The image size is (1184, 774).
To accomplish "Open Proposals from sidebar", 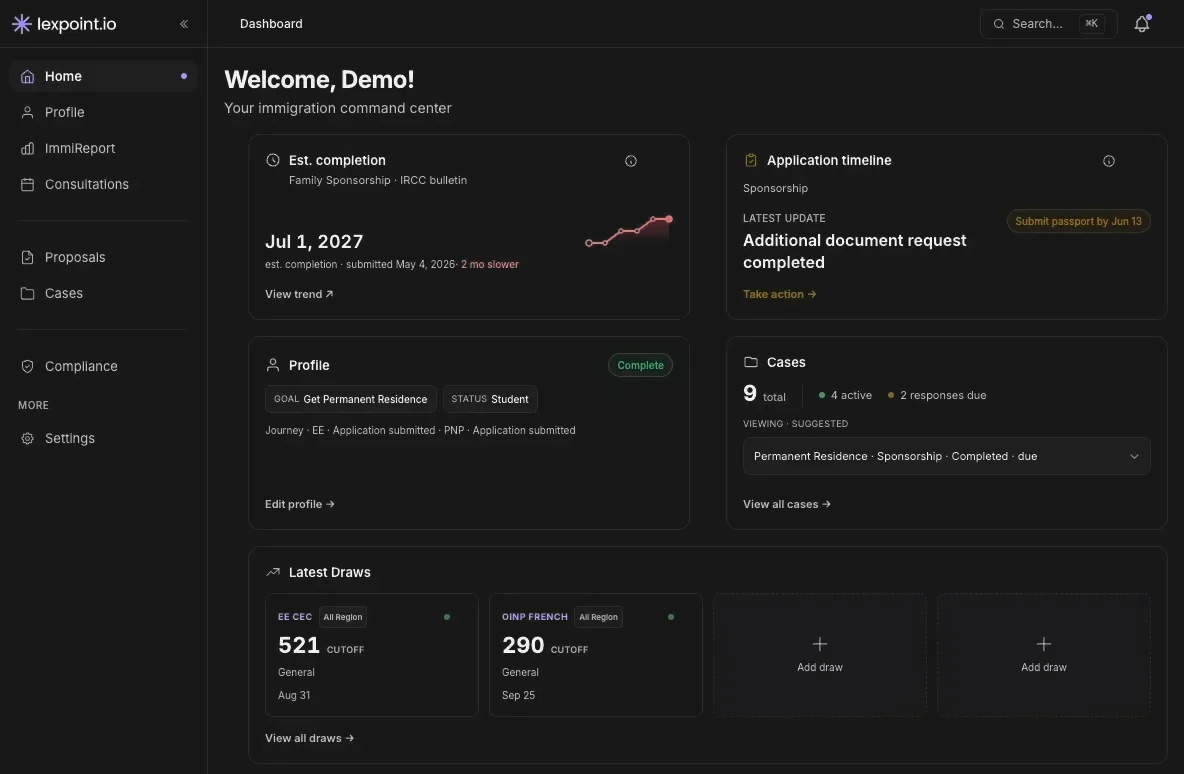I will click(103, 257).
